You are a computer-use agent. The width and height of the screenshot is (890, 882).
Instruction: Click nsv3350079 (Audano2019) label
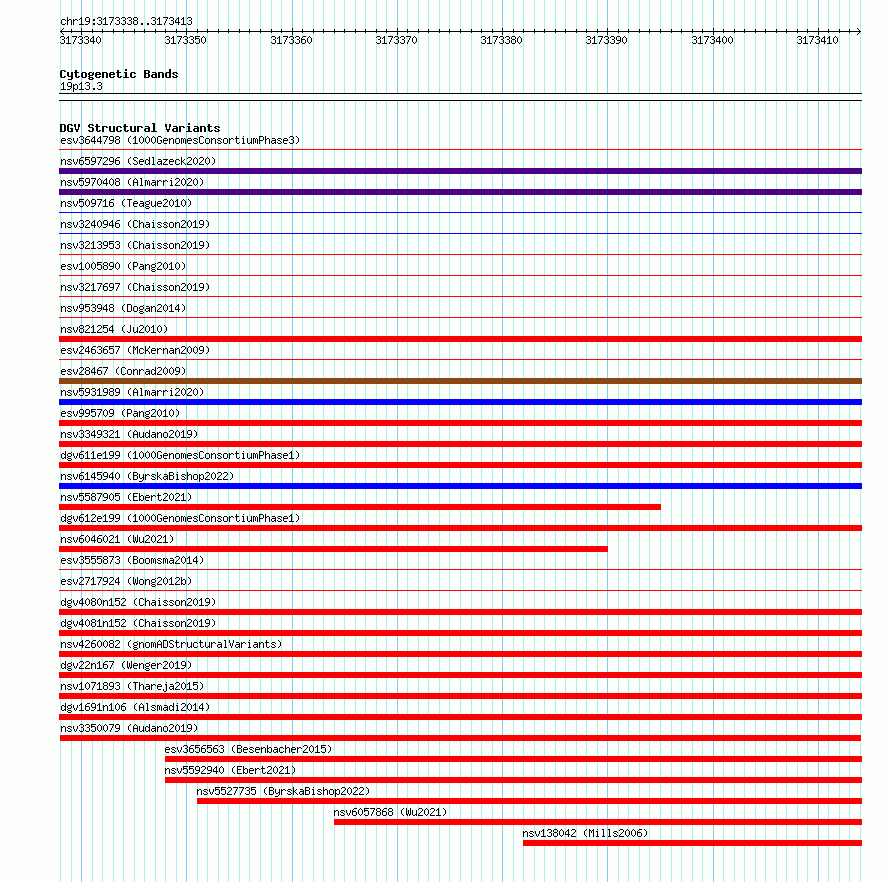coord(129,728)
